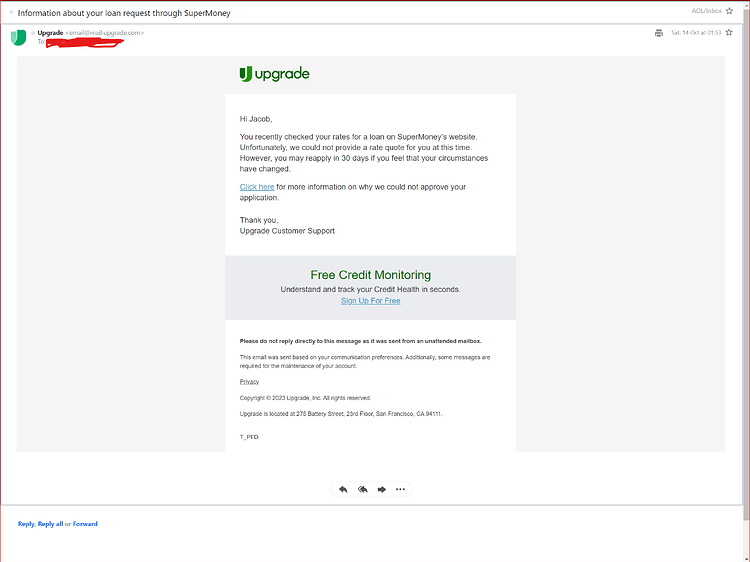
Task: Open the 'Click here' link
Action: pos(257,187)
